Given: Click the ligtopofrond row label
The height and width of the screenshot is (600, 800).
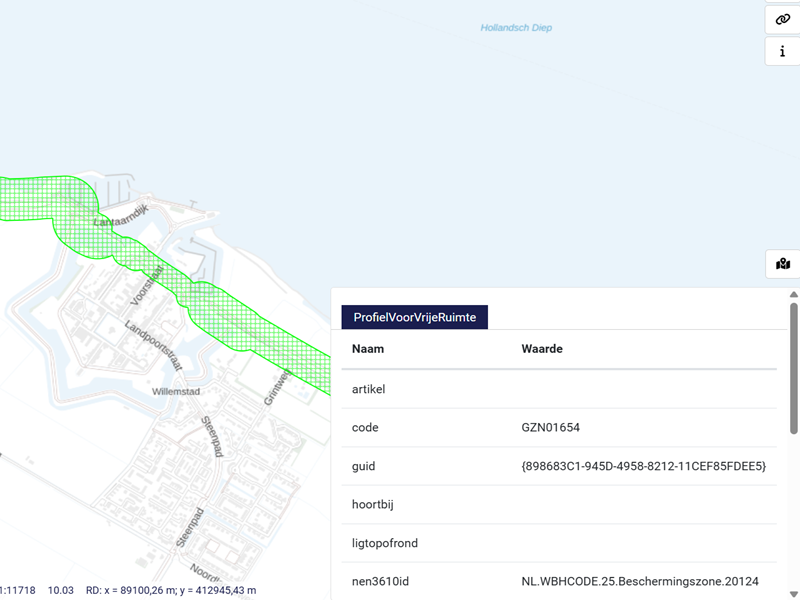Looking at the screenshot, I should click(384, 543).
